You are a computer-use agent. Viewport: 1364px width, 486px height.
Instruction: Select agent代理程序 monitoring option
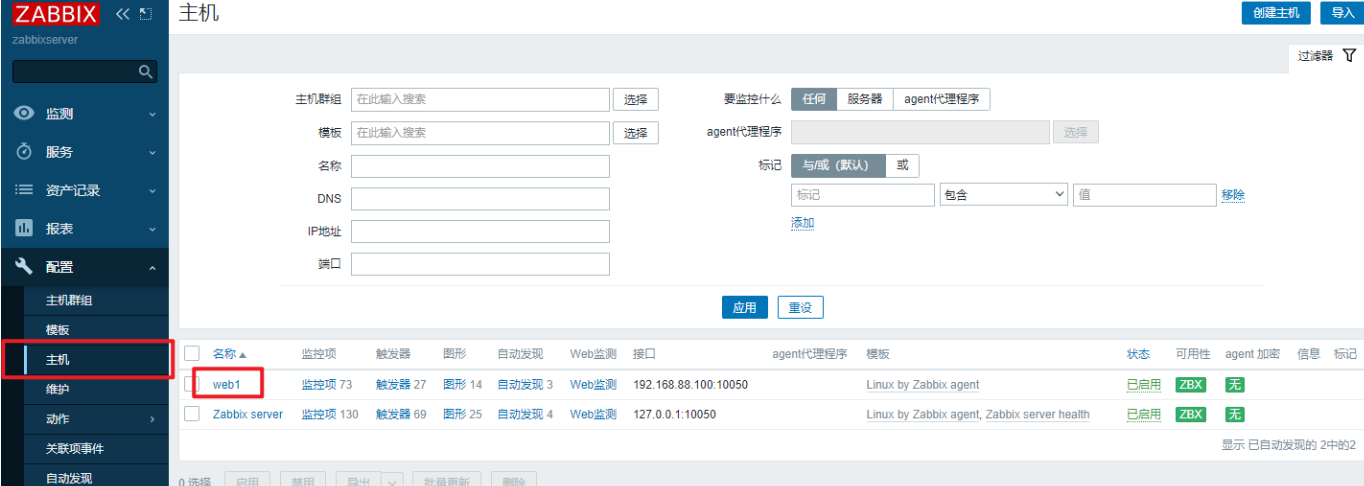click(941, 99)
